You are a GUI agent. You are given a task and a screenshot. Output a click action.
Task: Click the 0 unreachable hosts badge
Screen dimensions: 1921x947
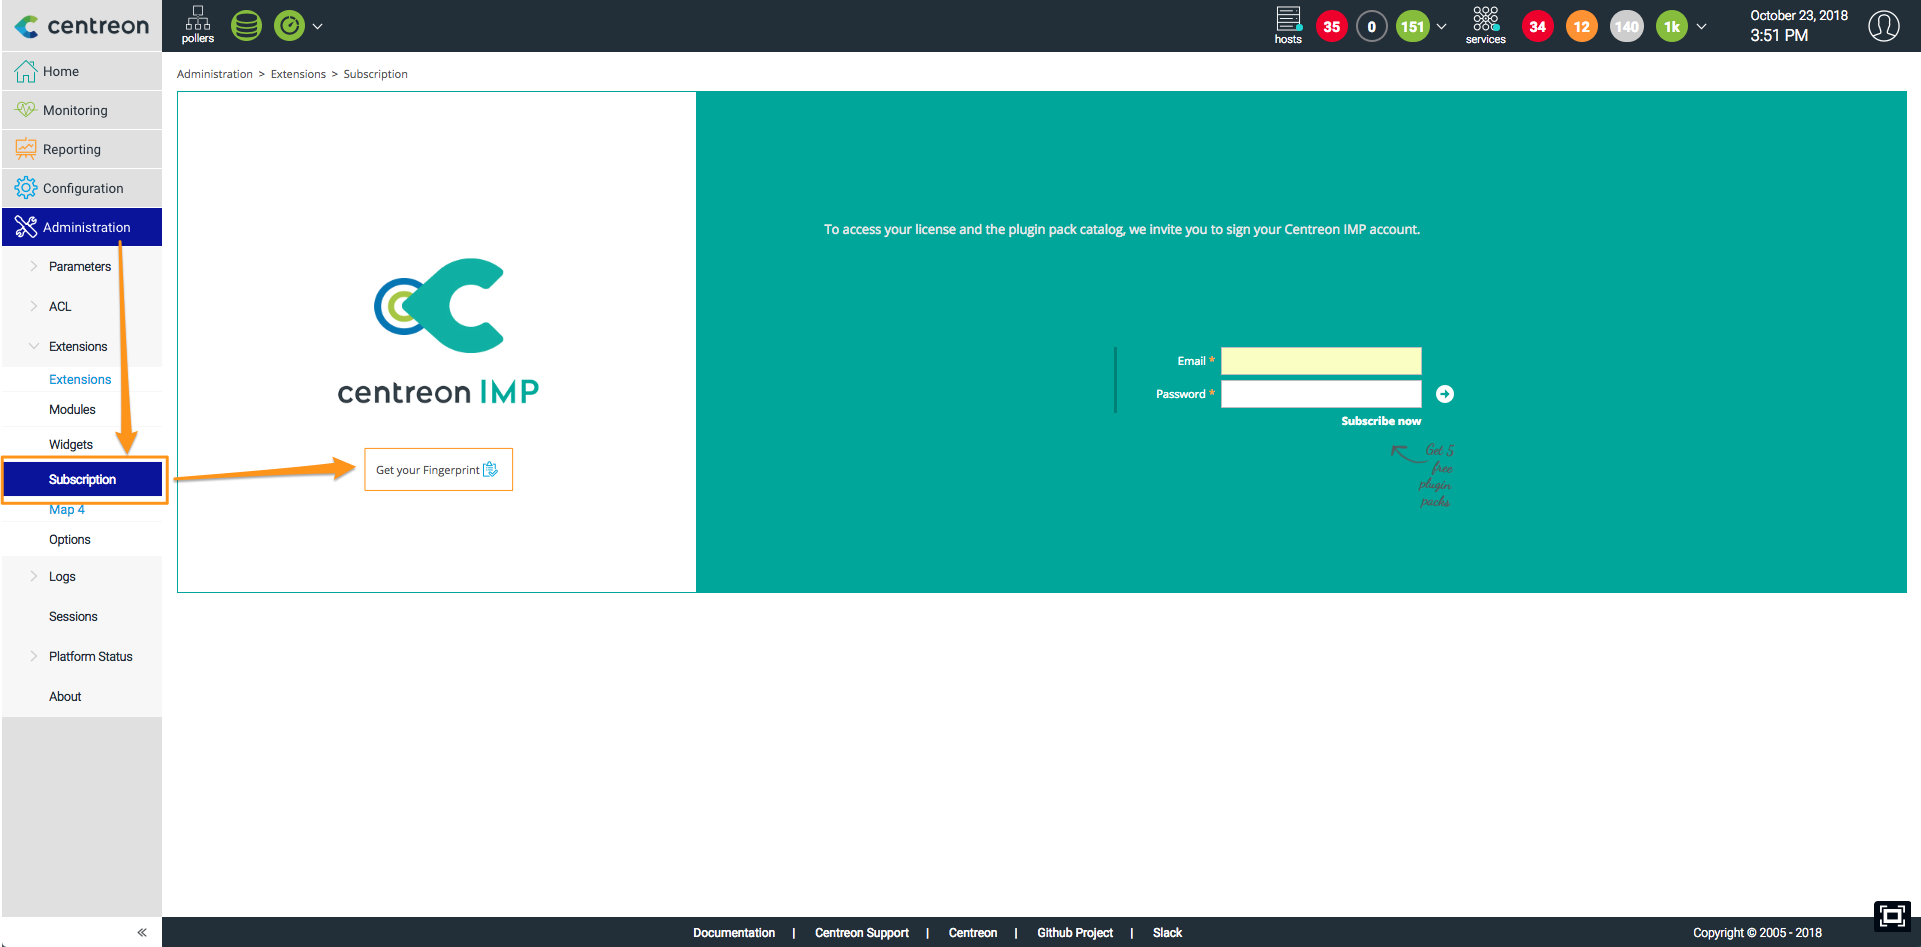(x=1371, y=27)
